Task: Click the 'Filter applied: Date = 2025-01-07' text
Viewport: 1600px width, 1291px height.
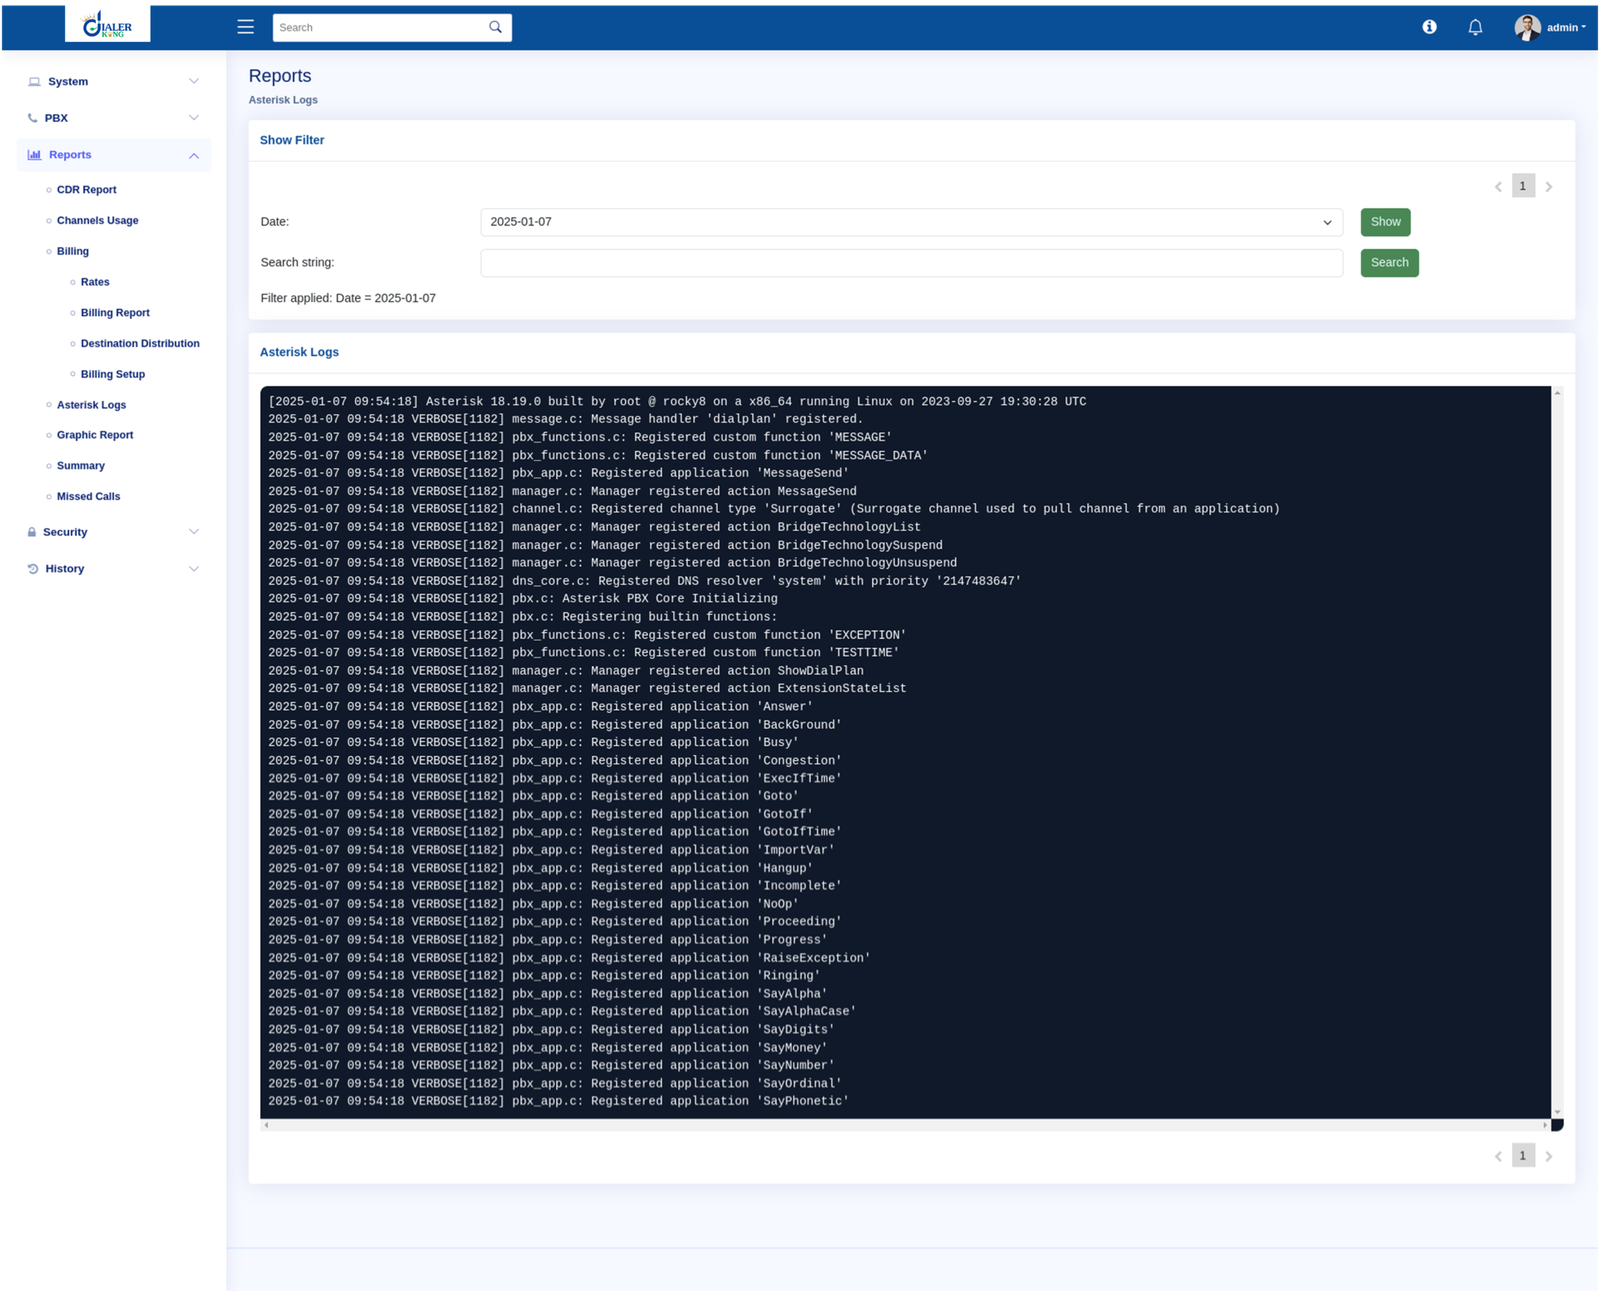Action: click(348, 298)
